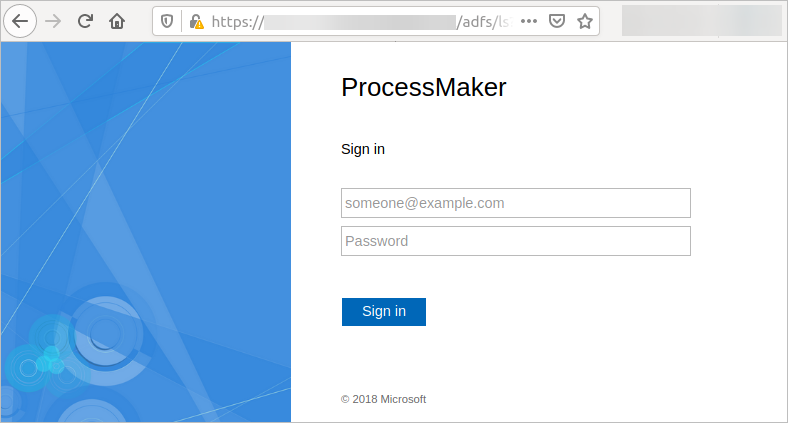
Task: Show site security info via padlock warning icon
Action: pos(195,21)
